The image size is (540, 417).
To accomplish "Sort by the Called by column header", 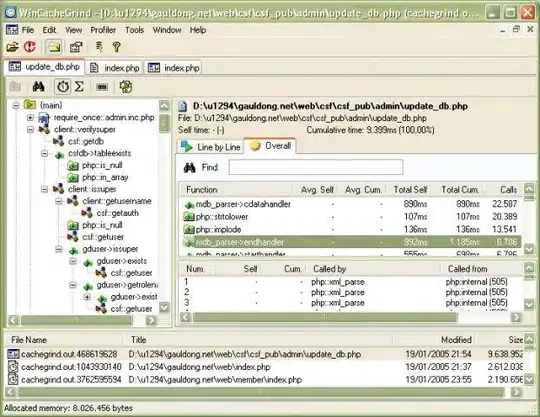I will point(374,269).
